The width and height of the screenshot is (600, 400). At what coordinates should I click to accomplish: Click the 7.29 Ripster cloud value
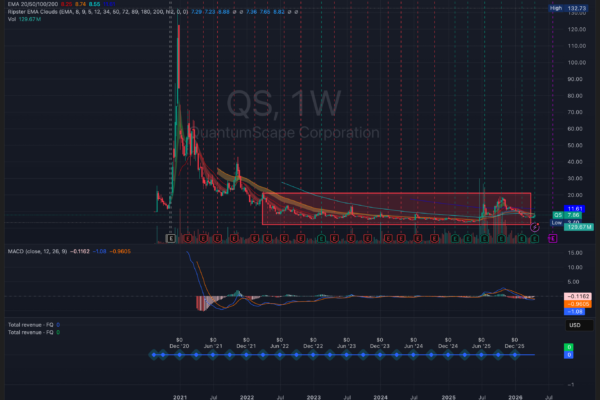[x=196, y=12]
